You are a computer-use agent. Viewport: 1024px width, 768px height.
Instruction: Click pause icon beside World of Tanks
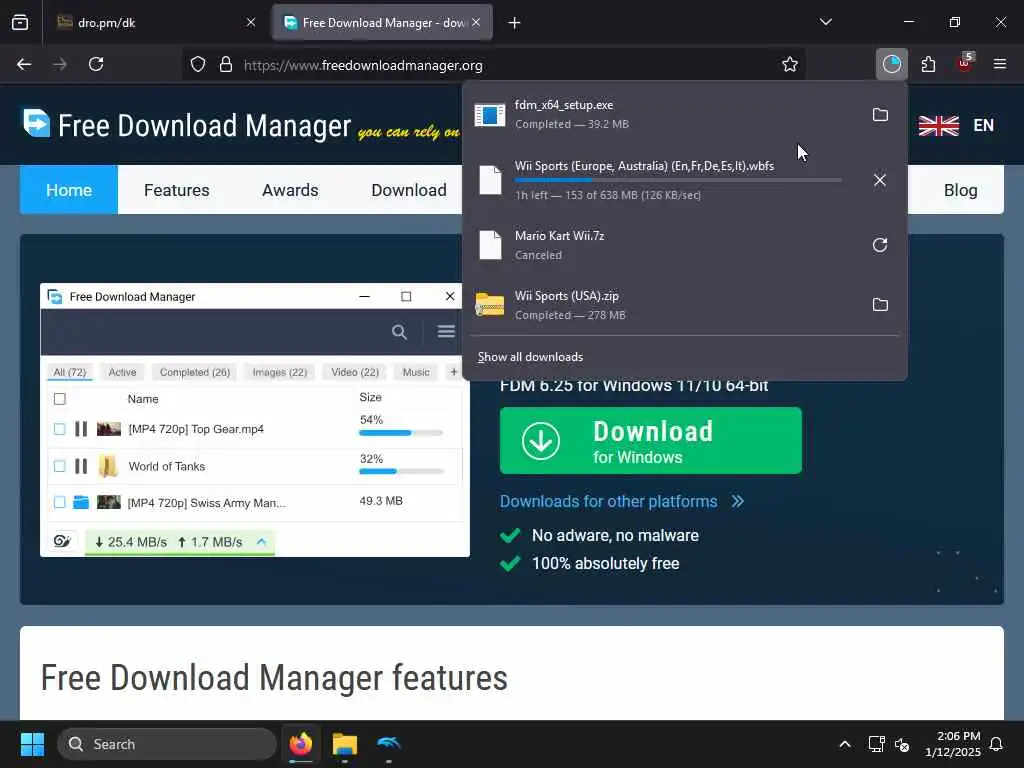click(x=81, y=466)
